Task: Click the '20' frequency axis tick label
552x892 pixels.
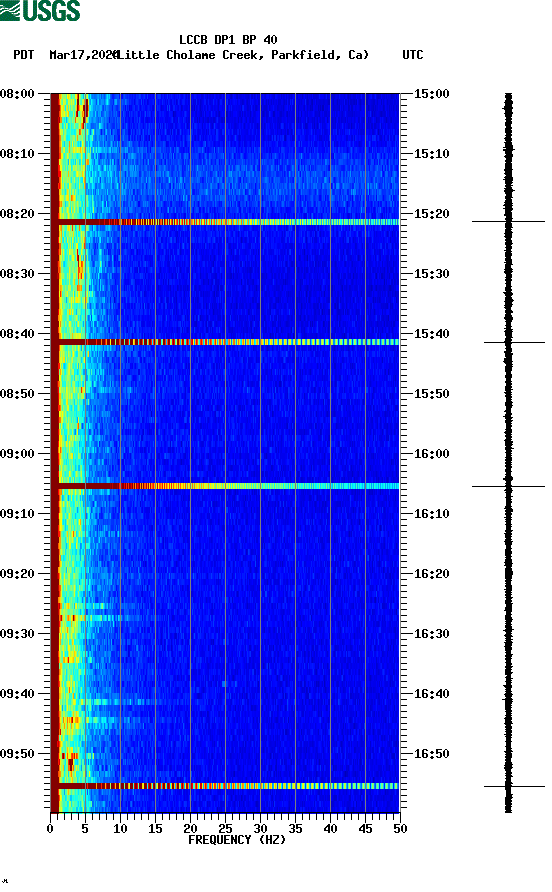Action: click(x=190, y=829)
